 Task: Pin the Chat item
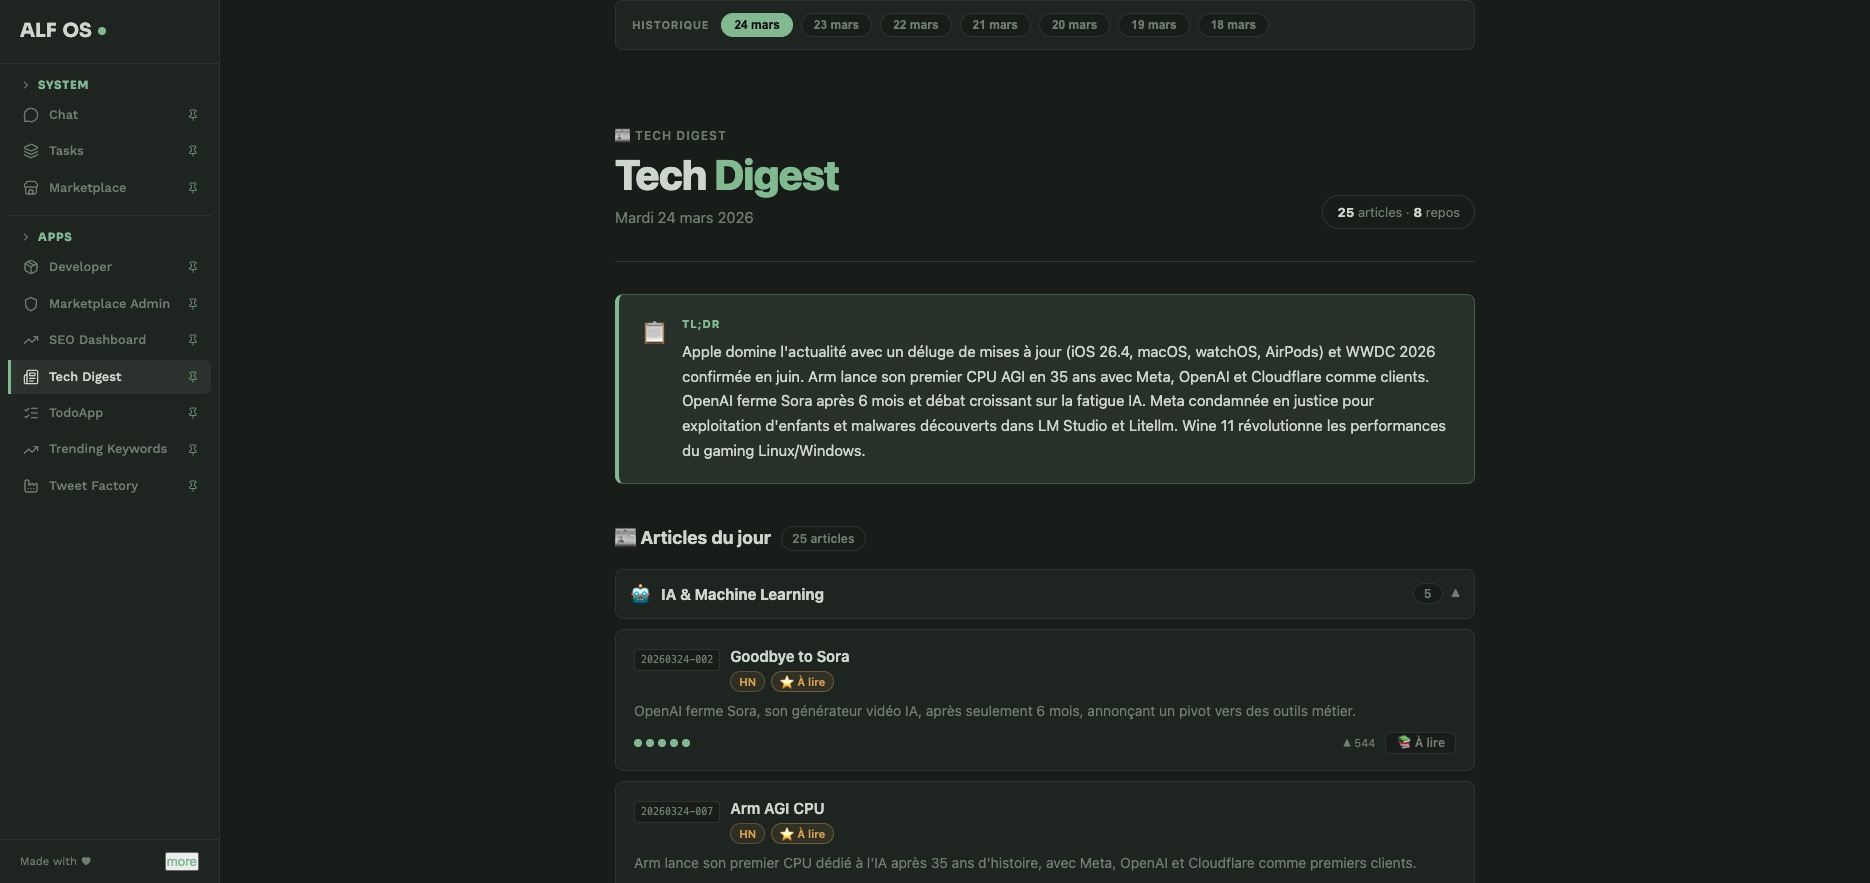pos(193,115)
